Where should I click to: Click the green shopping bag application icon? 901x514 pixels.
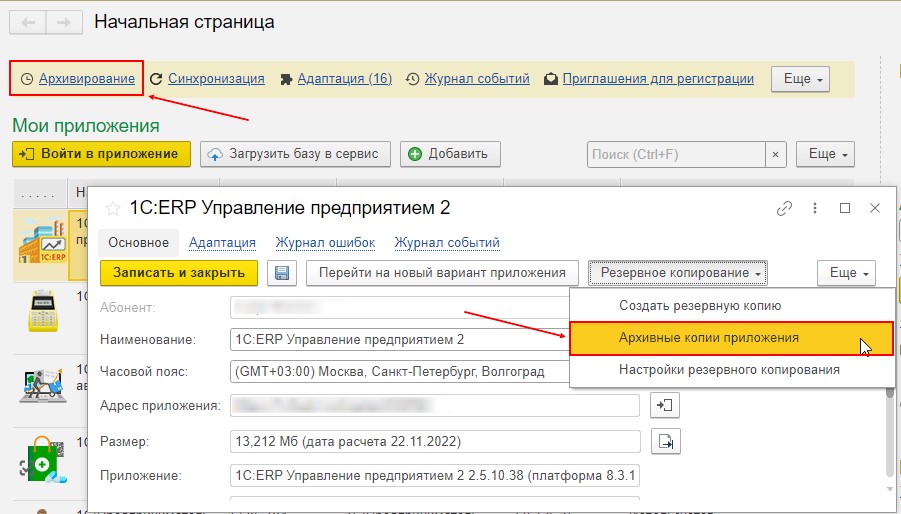tap(44, 461)
